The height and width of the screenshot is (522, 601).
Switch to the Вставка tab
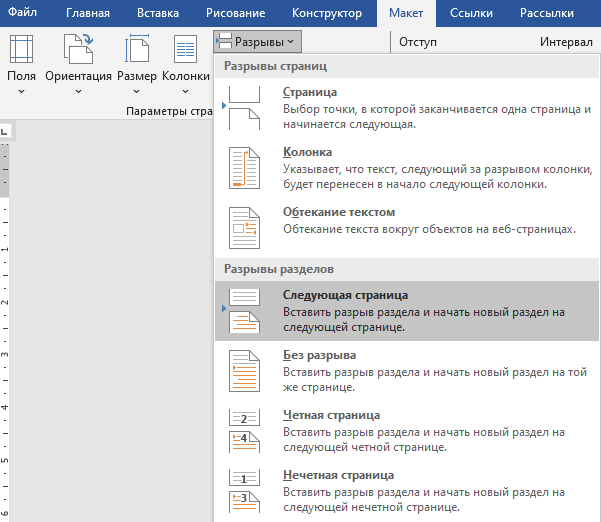158,13
